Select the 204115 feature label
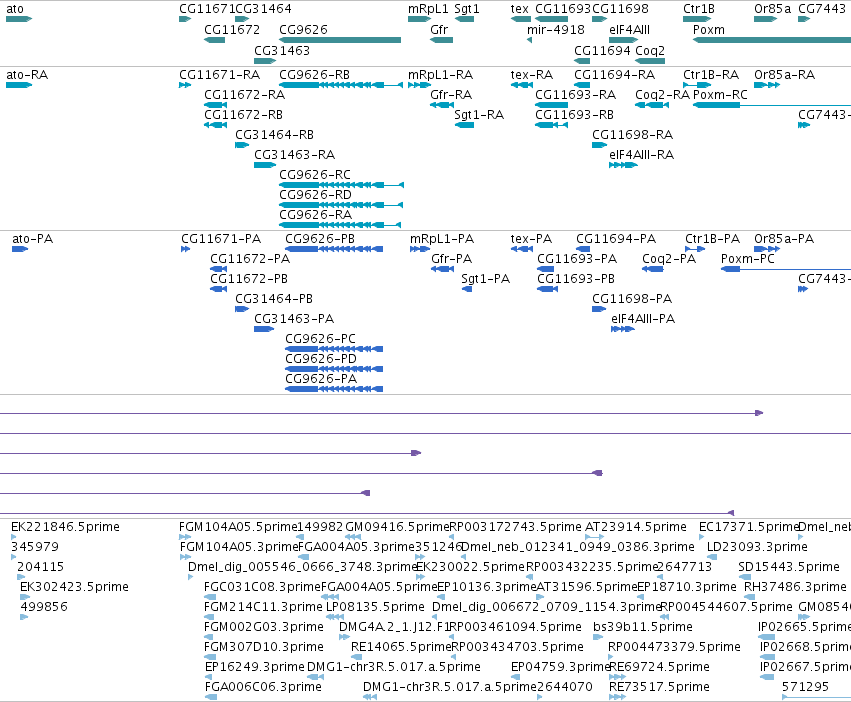This screenshot has height=702, width=851. [41, 566]
